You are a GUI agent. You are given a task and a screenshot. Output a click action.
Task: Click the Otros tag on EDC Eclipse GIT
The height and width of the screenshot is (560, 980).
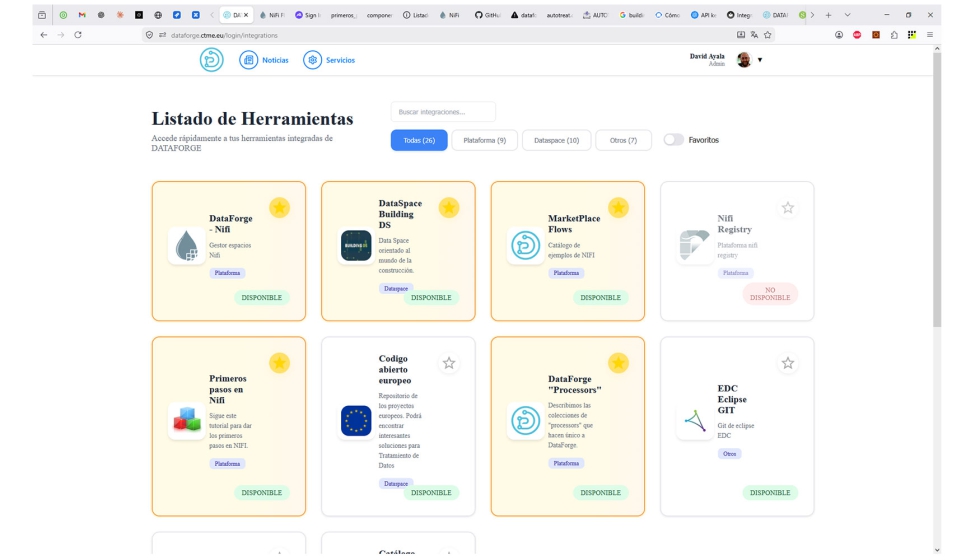click(729, 454)
